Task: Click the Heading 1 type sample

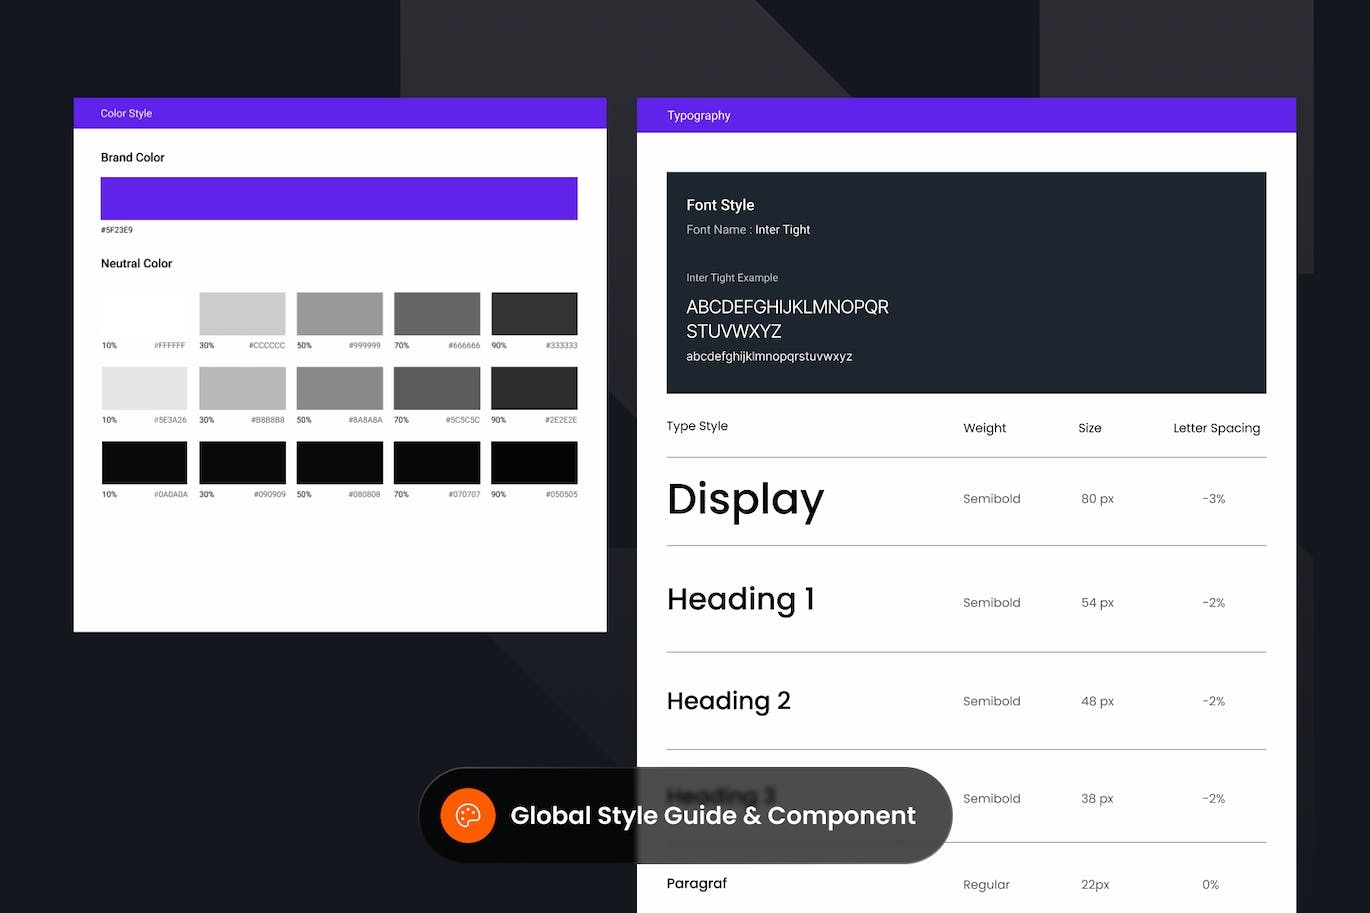Action: (740, 600)
